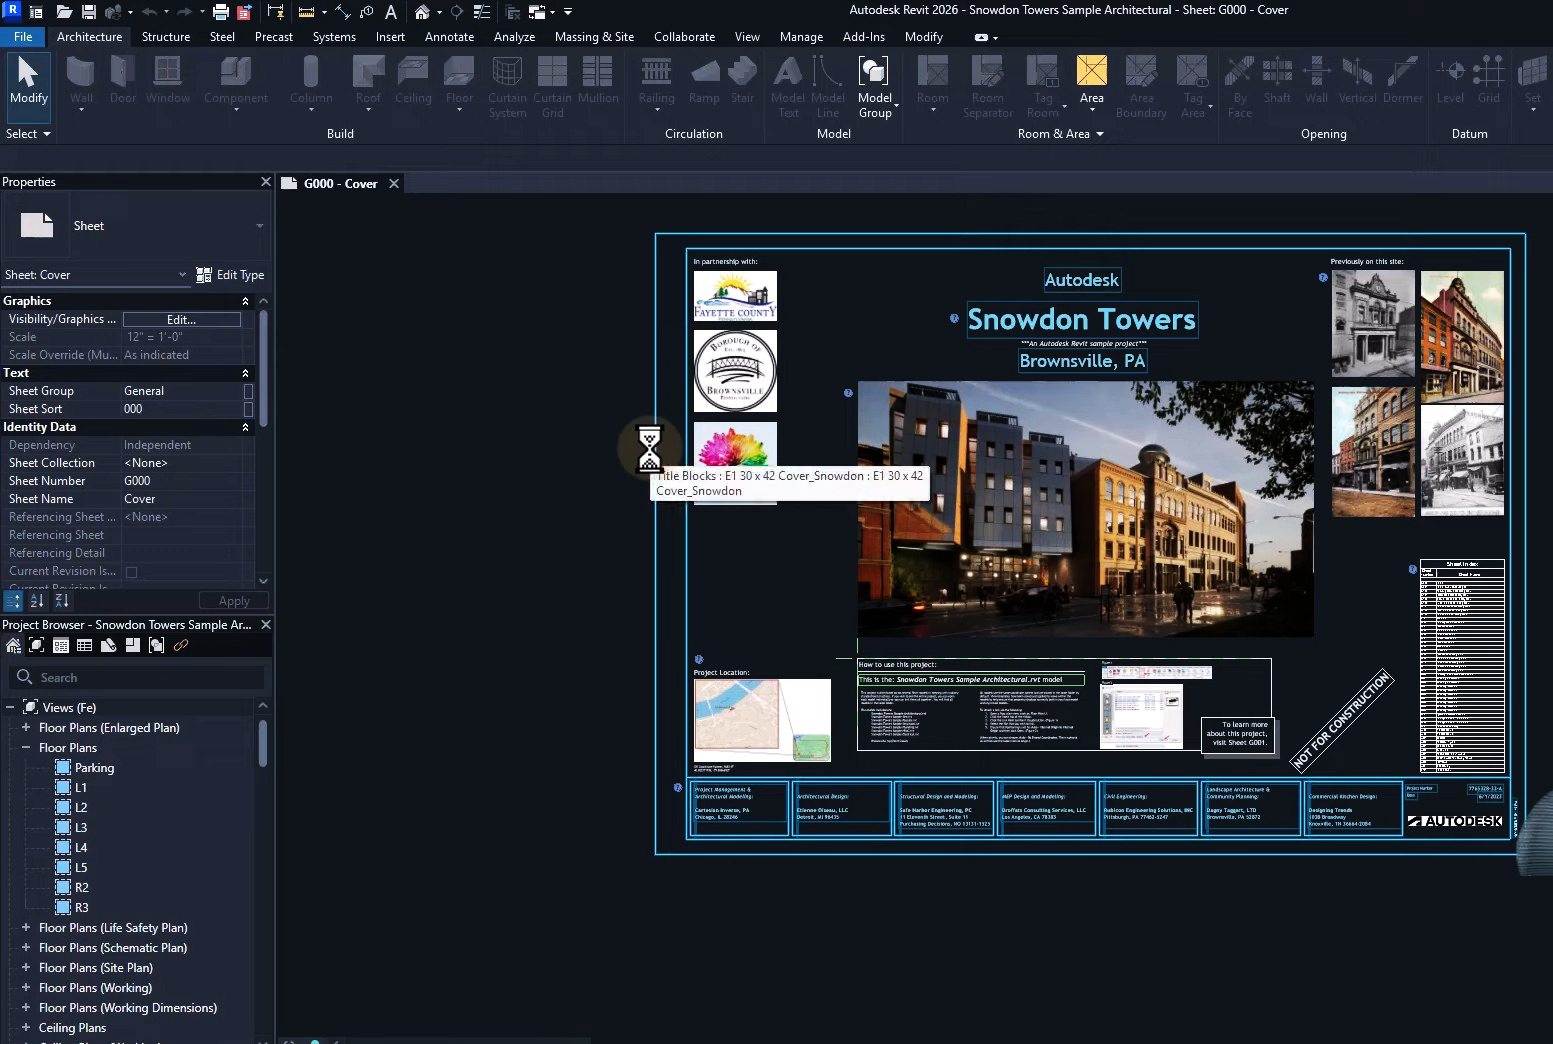Click the 3D views filter icon in Project Browser
The image size is (1553, 1044).
(x=37, y=646)
